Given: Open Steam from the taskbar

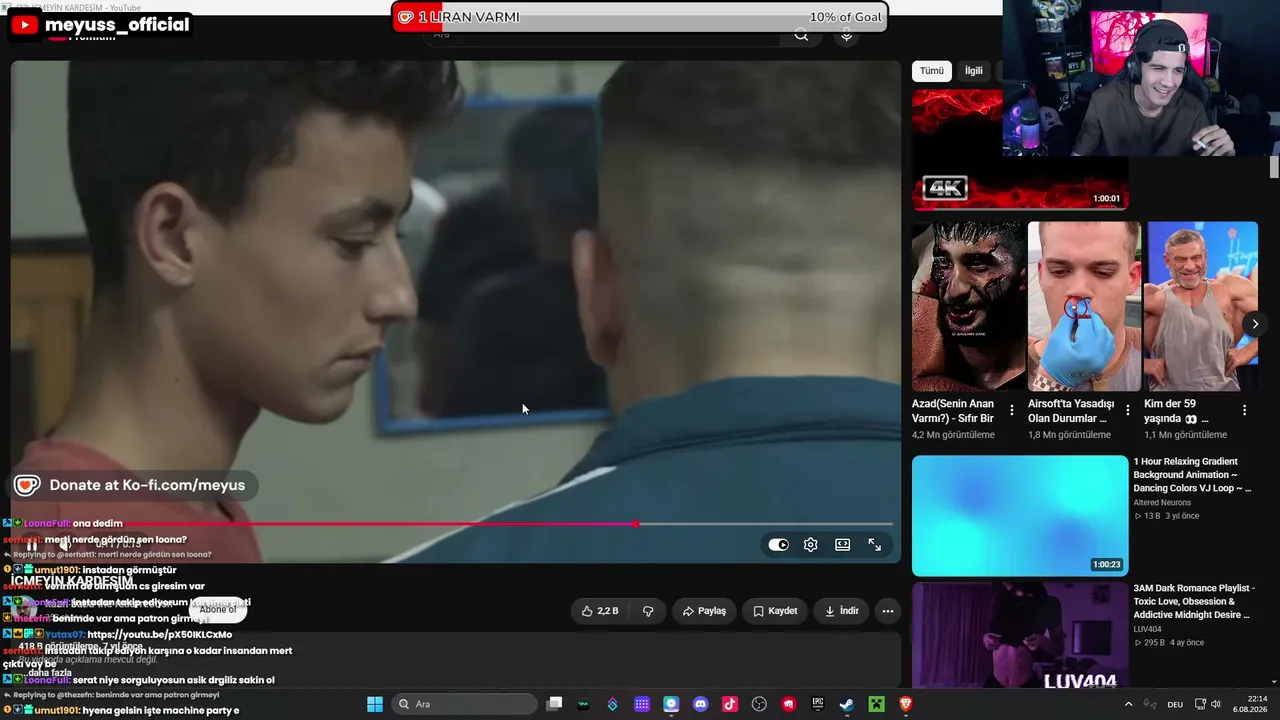Looking at the screenshot, I should tap(847, 704).
